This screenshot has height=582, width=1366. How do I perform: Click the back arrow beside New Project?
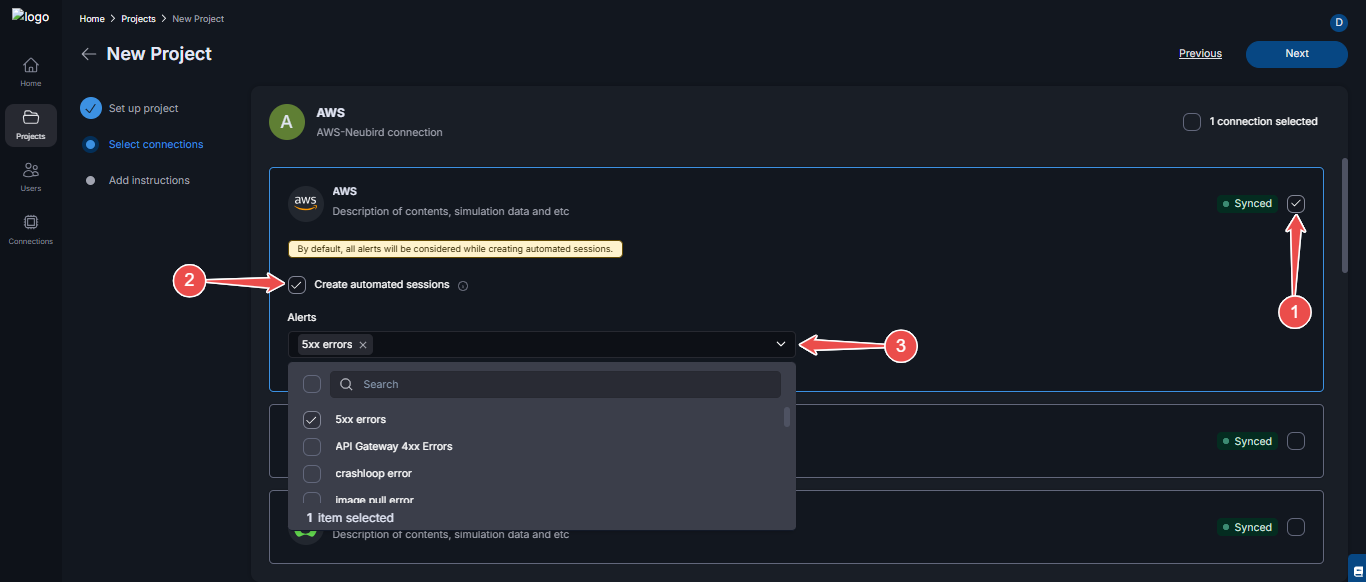(88, 54)
